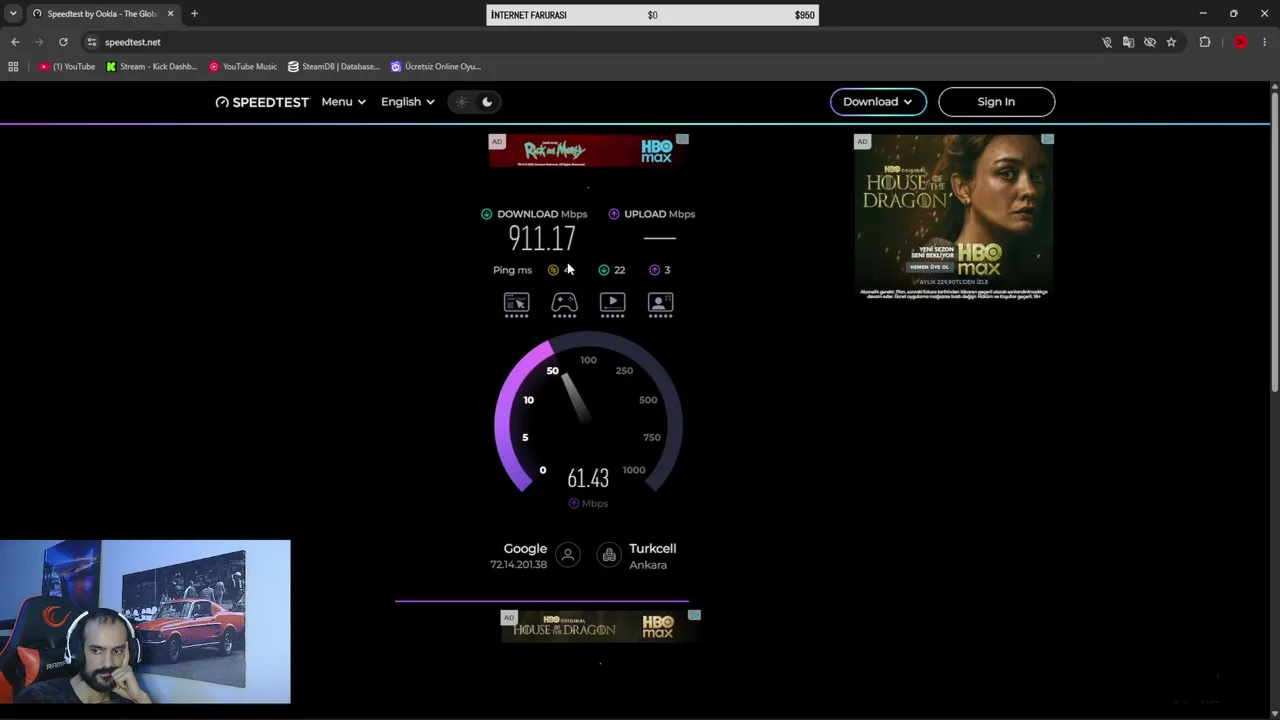Expand the Speedtest Menu dropdown
1280x720 pixels.
click(x=343, y=102)
